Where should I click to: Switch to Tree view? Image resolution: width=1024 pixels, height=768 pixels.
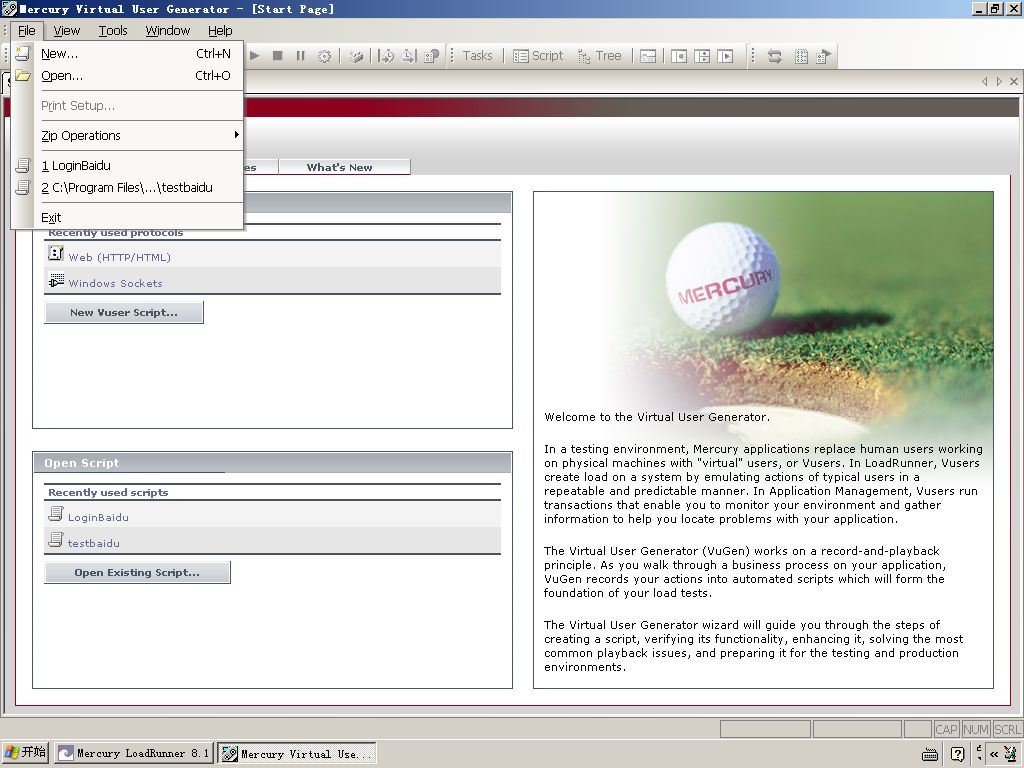[600, 56]
